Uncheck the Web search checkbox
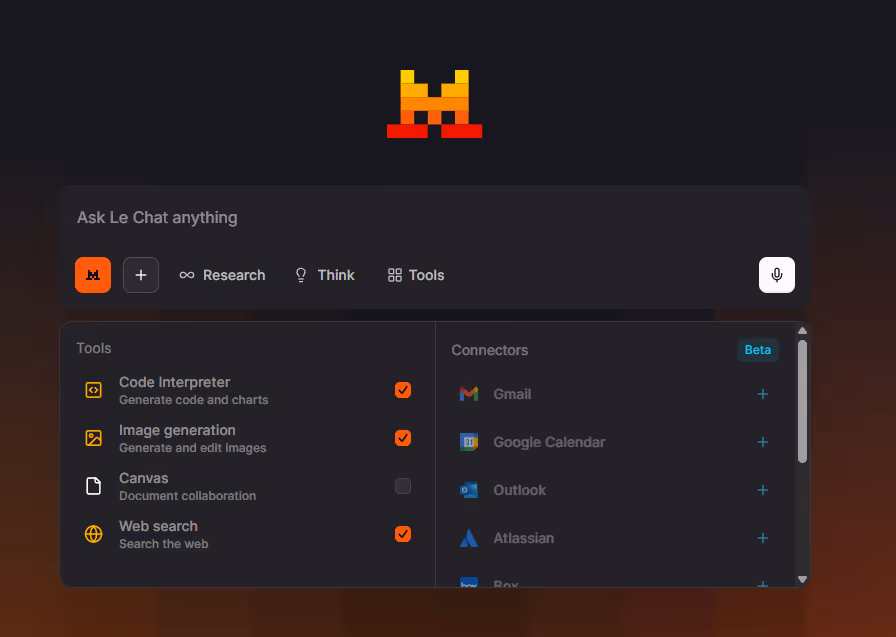The width and height of the screenshot is (896, 637). (403, 534)
